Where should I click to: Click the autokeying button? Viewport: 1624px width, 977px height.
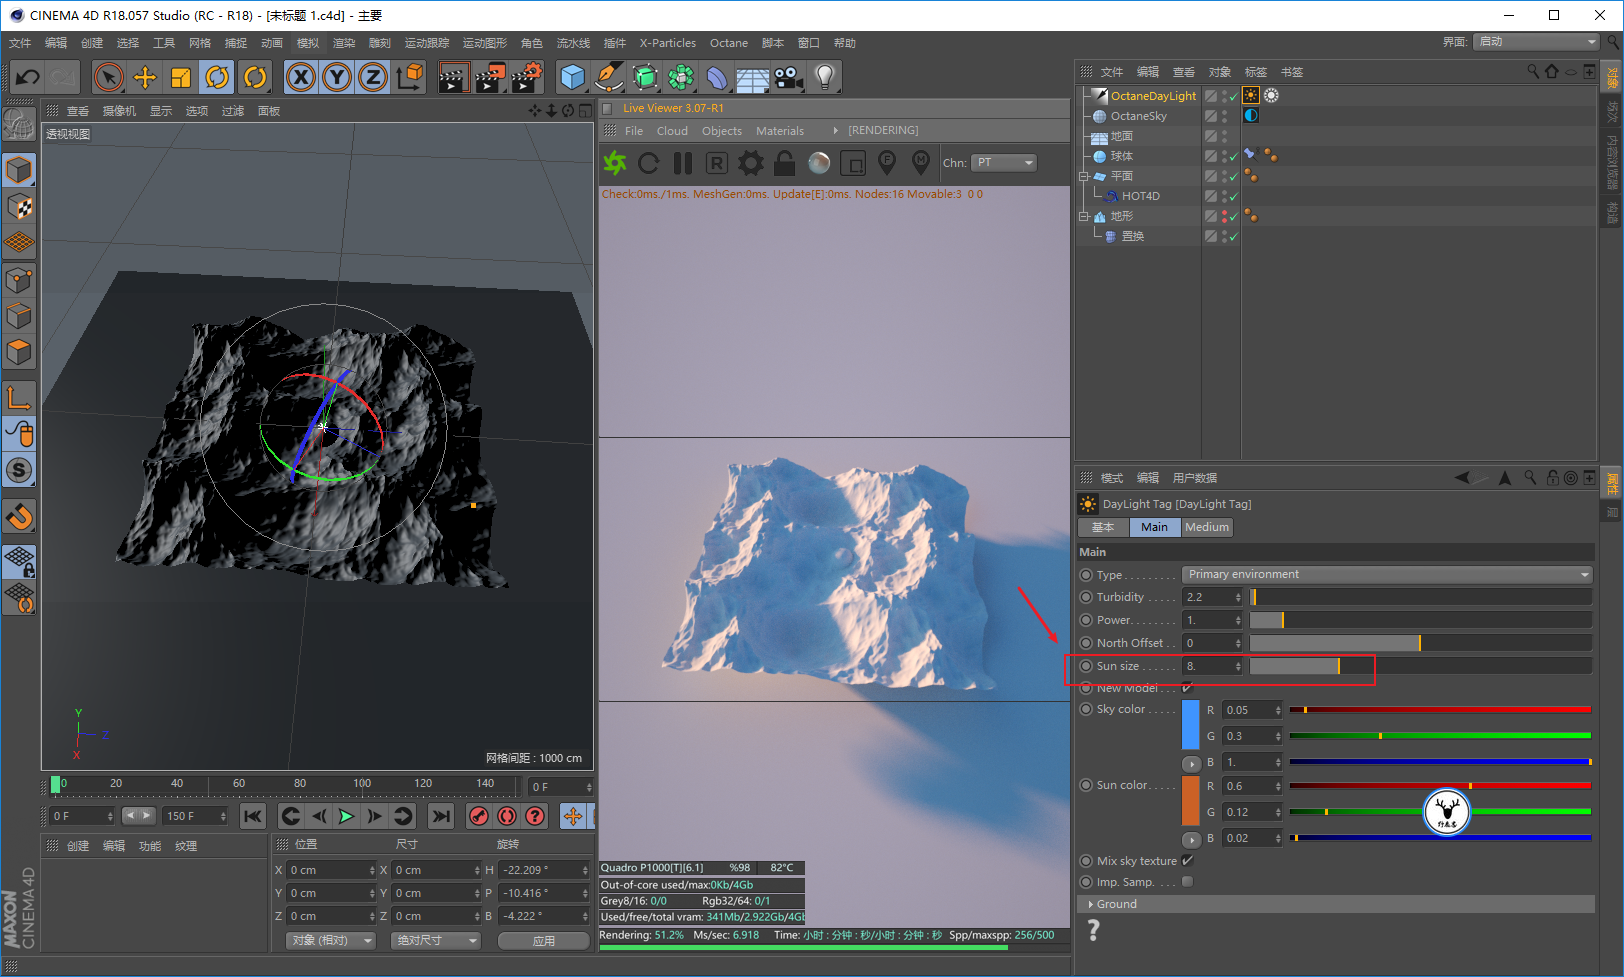pyautogui.click(x=507, y=816)
